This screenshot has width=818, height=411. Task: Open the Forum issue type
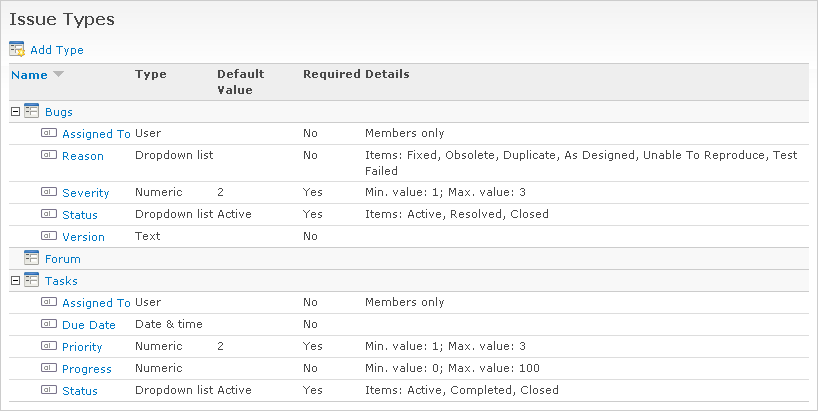coord(63,259)
